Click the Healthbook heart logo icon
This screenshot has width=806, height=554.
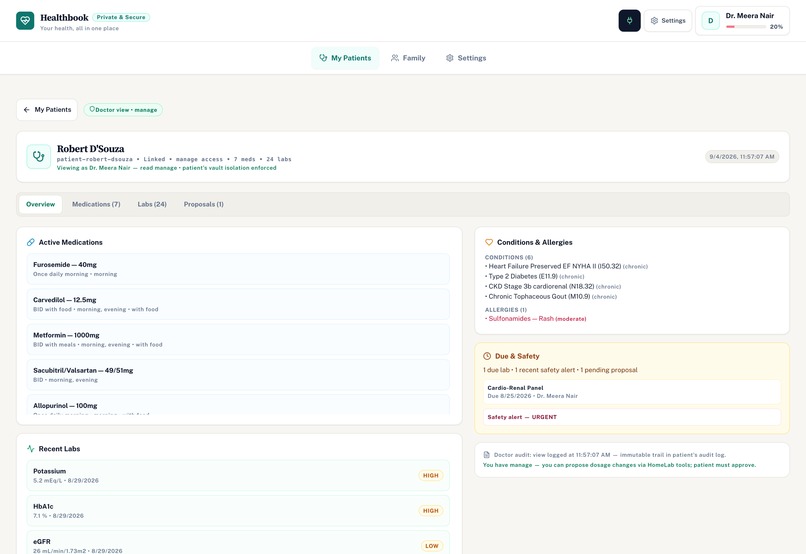click(25, 21)
